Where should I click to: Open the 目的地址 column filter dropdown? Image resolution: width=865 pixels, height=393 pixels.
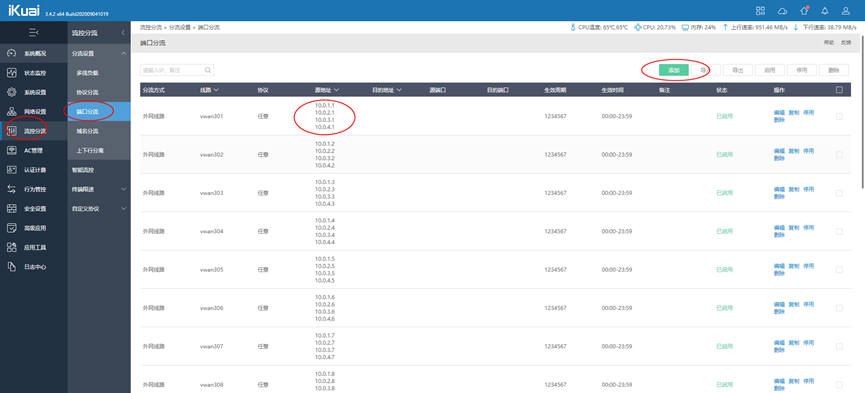pyautogui.click(x=399, y=89)
